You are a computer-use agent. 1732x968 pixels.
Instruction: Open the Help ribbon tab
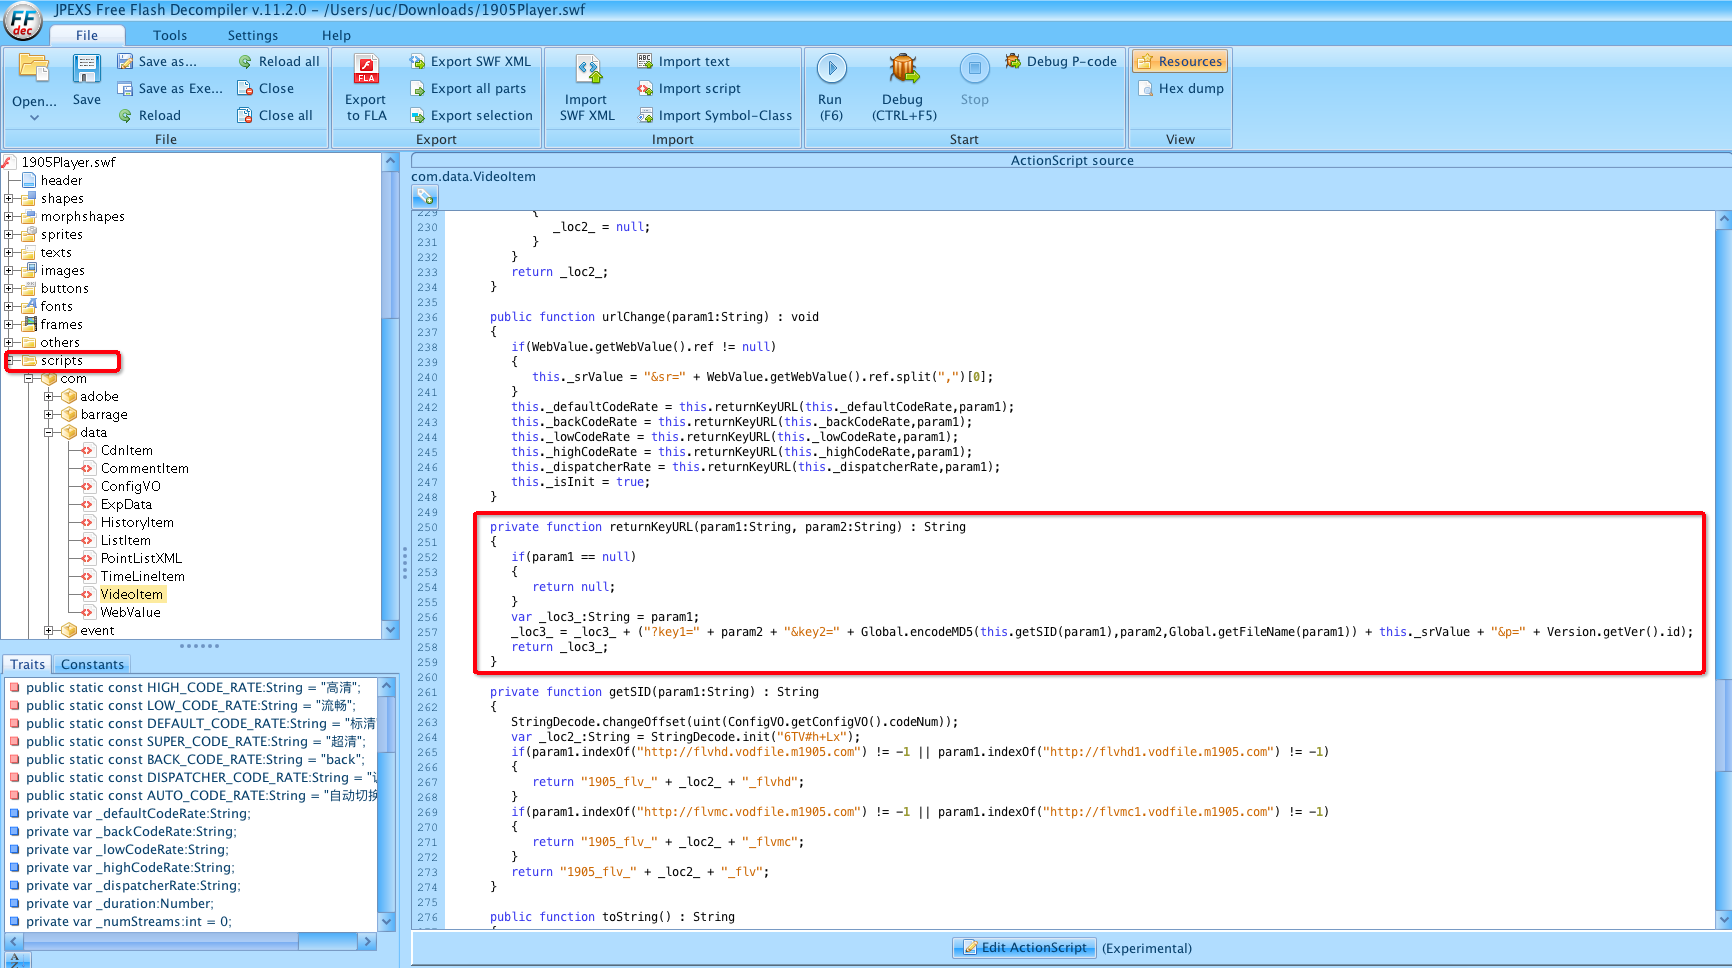click(336, 35)
